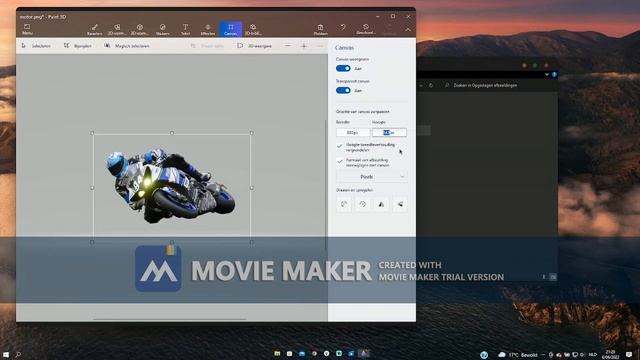Flip canvas horizontally icon
Image resolution: width=640 pixels, height=360 pixels.
[x=381, y=204]
